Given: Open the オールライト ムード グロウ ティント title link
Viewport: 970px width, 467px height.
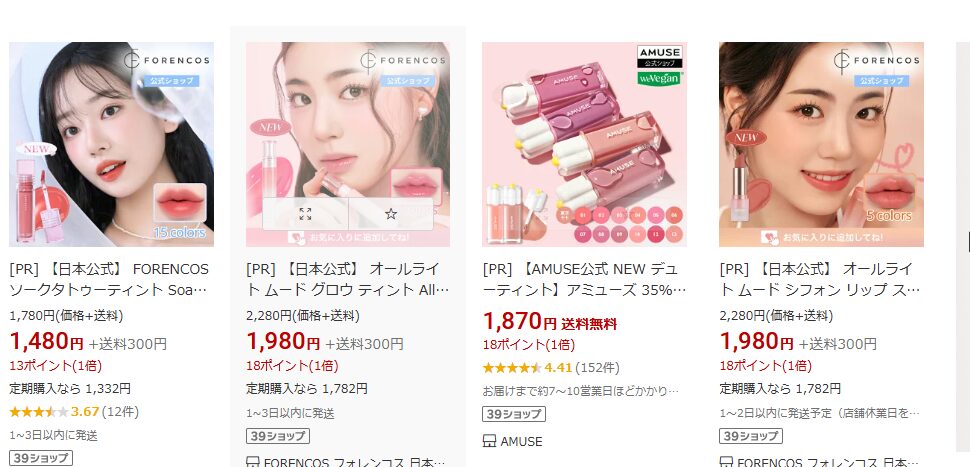Looking at the screenshot, I should coord(348,280).
